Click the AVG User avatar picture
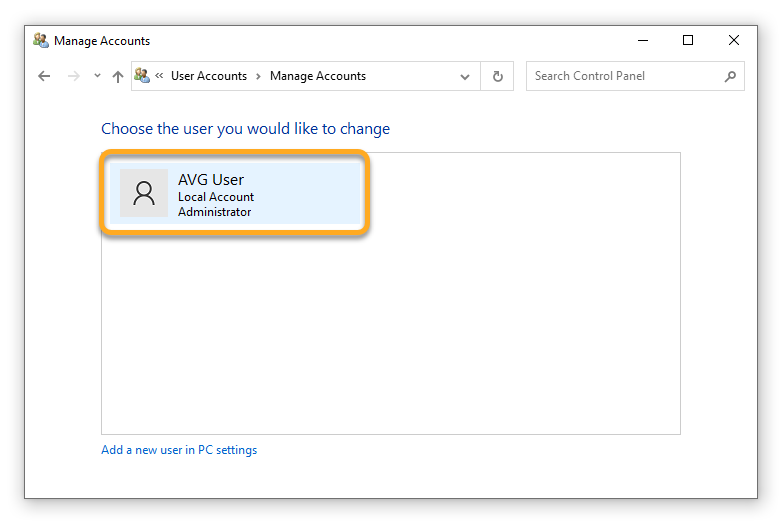Viewport: 783px width, 522px height. [144, 193]
